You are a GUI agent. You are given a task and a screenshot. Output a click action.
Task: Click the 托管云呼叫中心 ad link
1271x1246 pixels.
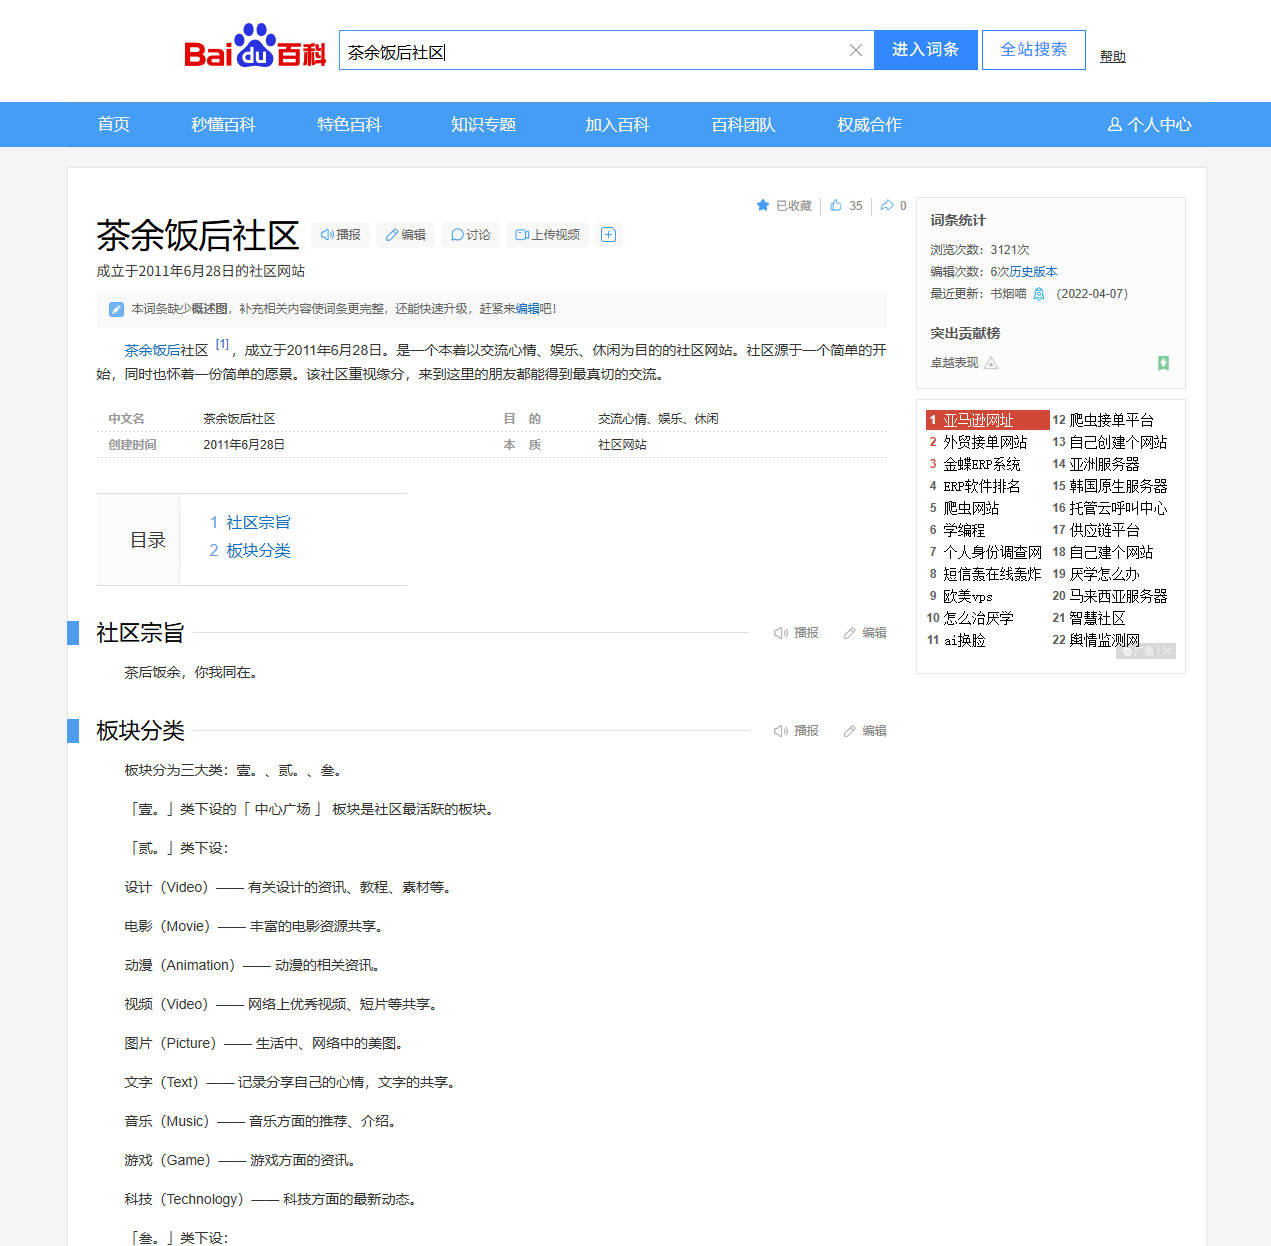tap(1118, 508)
